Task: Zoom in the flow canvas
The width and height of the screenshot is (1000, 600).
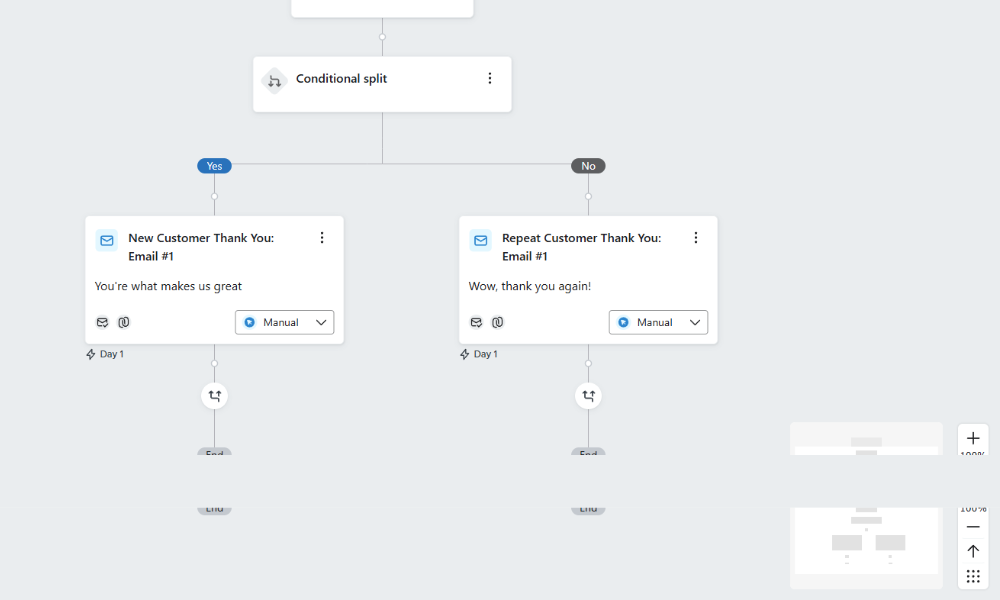Action: coord(973,438)
